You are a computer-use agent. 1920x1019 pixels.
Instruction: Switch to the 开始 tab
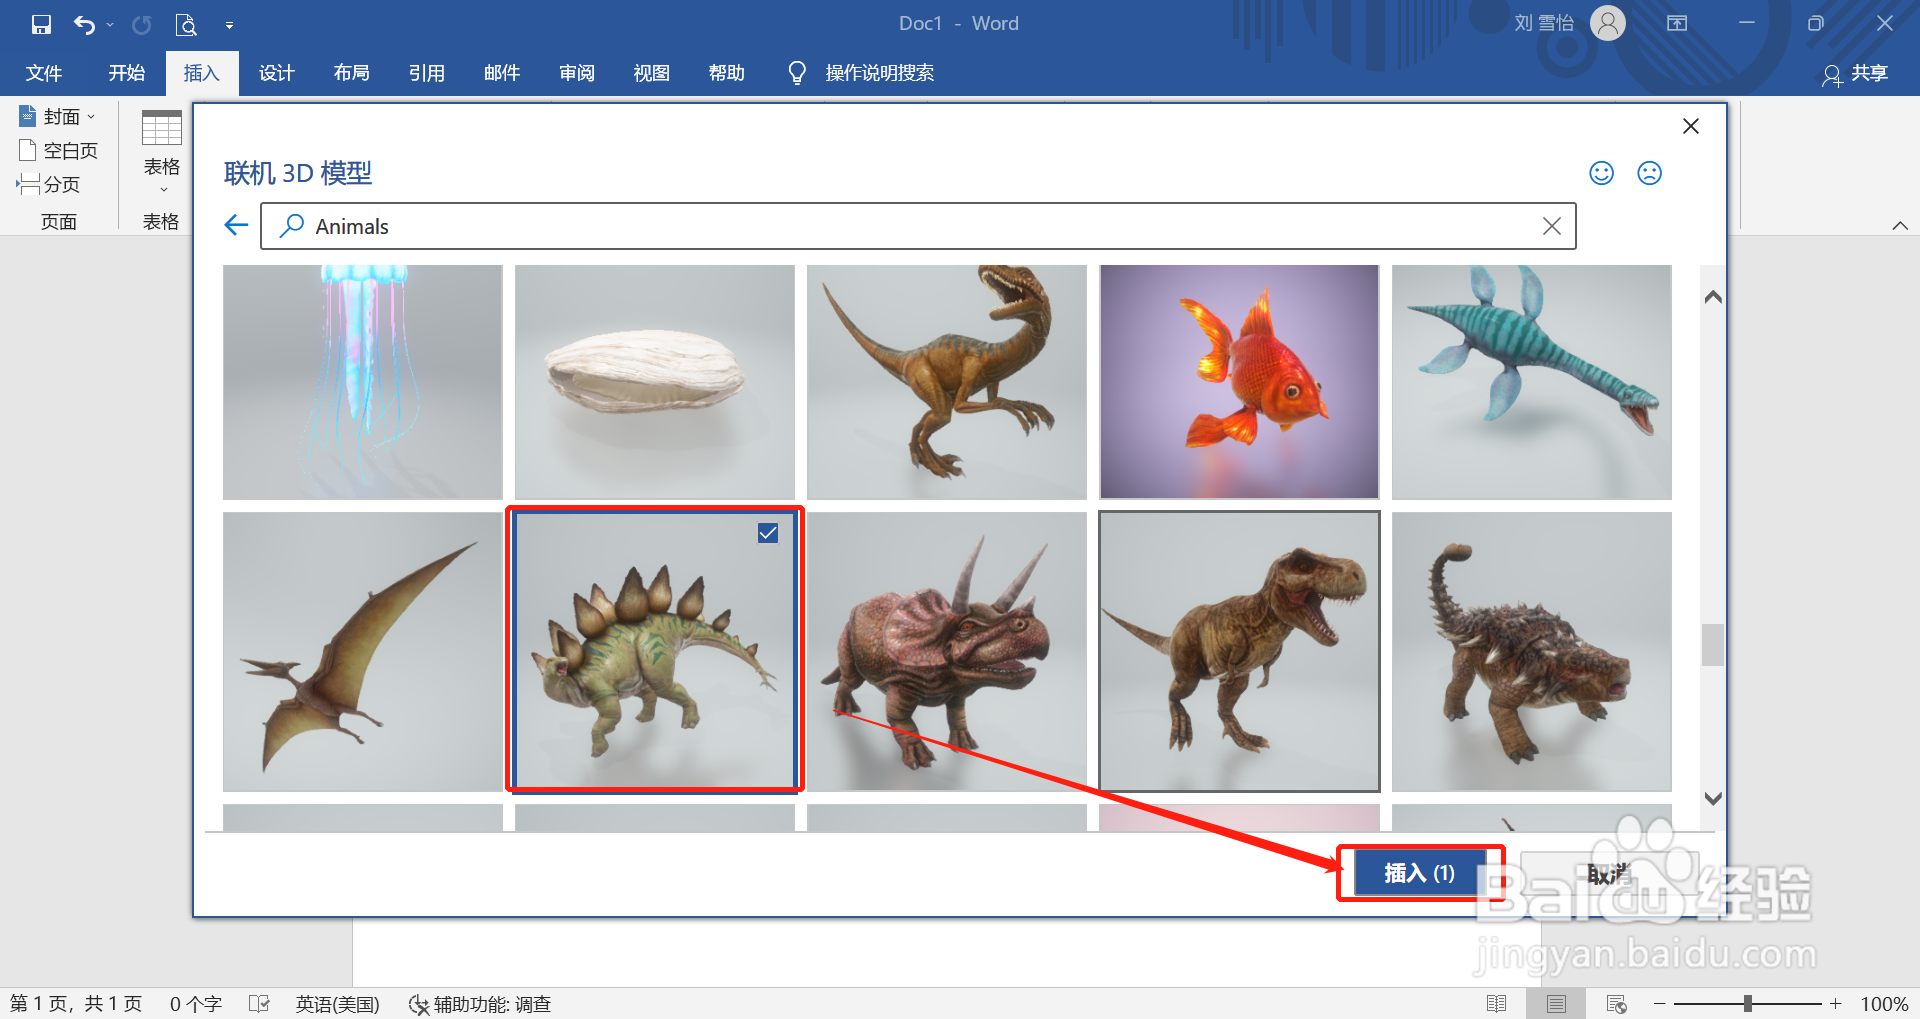tap(127, 73)
